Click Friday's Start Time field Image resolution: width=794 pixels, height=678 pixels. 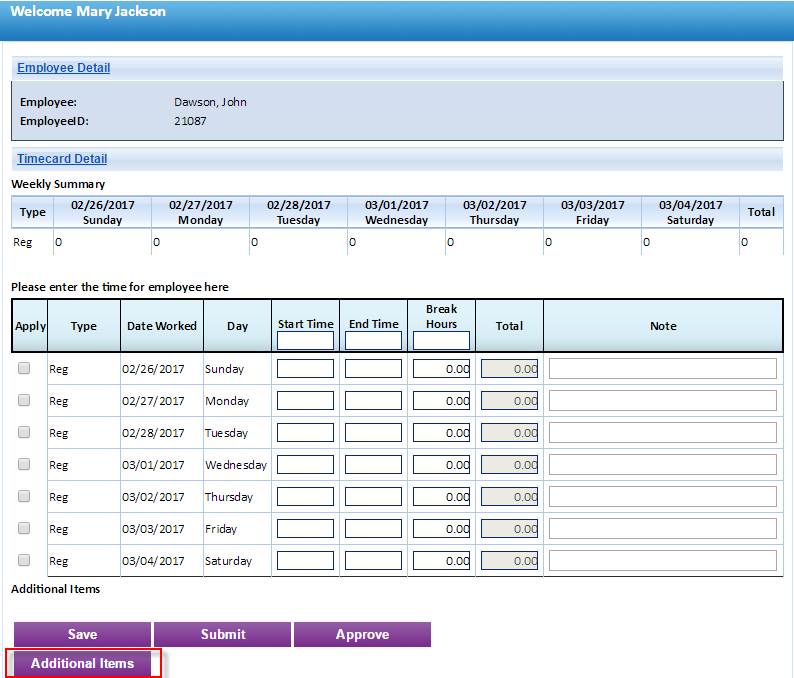point(305,529)
